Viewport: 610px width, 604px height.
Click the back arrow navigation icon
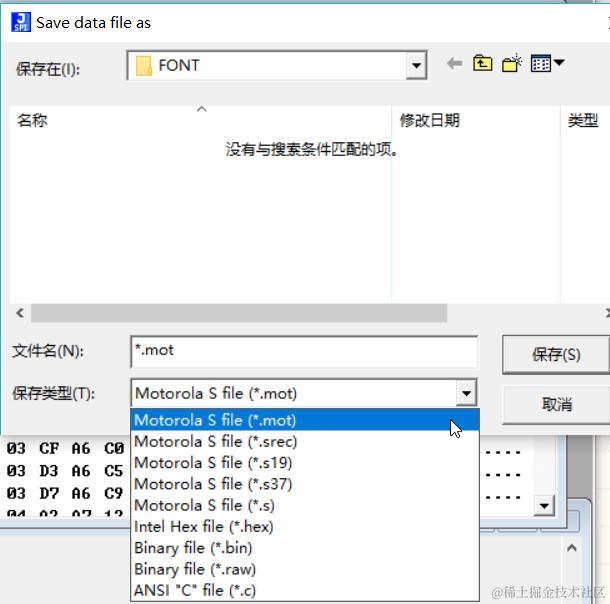pos(454,63)
